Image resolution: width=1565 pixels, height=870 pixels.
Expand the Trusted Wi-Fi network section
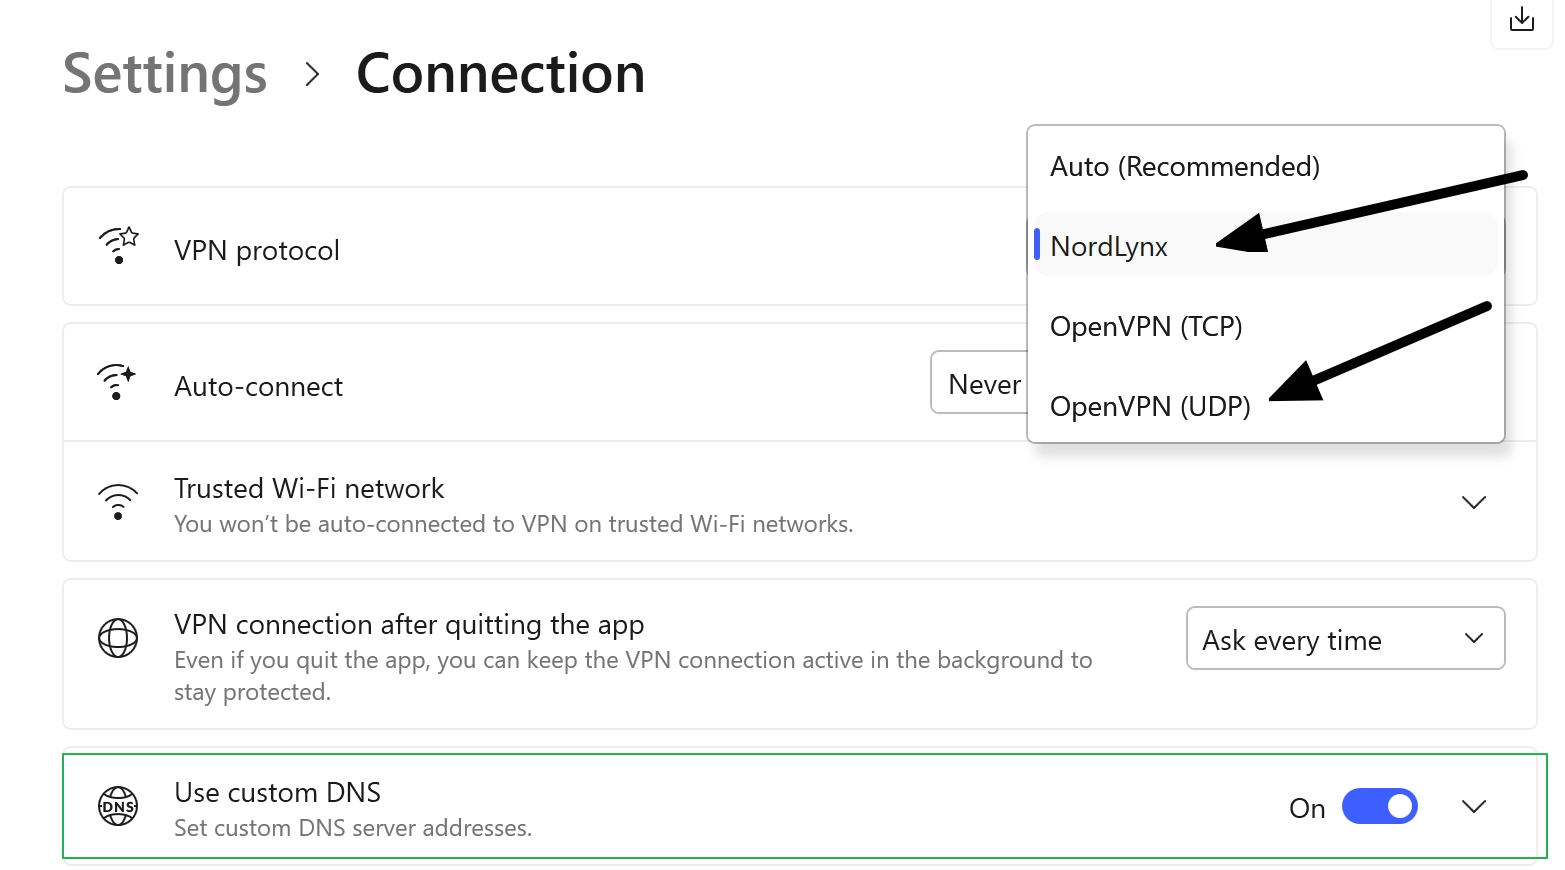[1473, 503]
